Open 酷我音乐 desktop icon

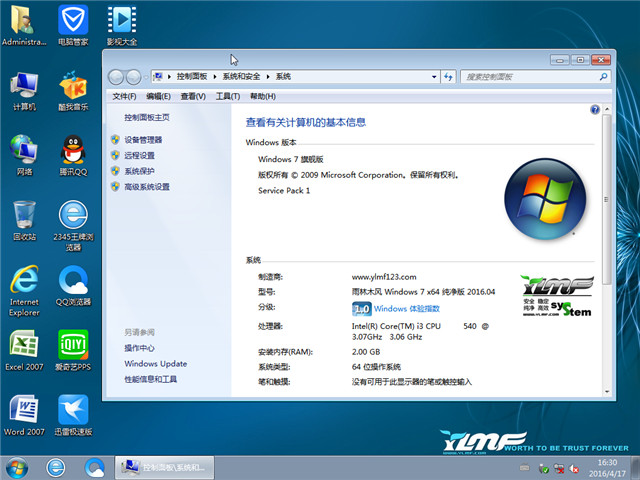[73, 91]
